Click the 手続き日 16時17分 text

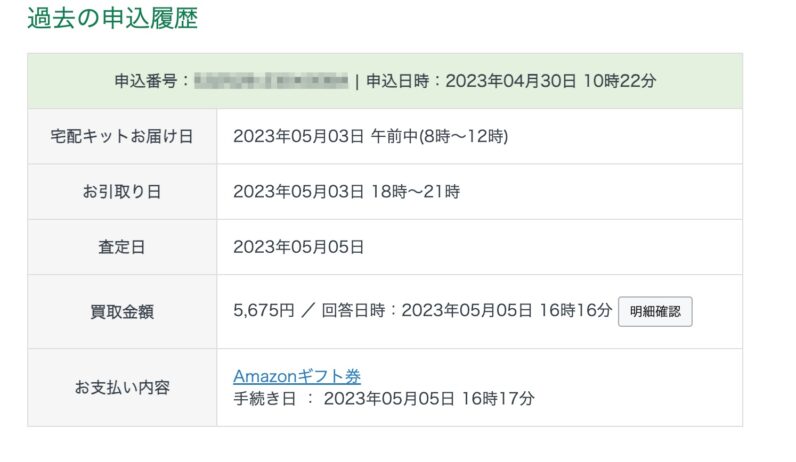point(384,399)
